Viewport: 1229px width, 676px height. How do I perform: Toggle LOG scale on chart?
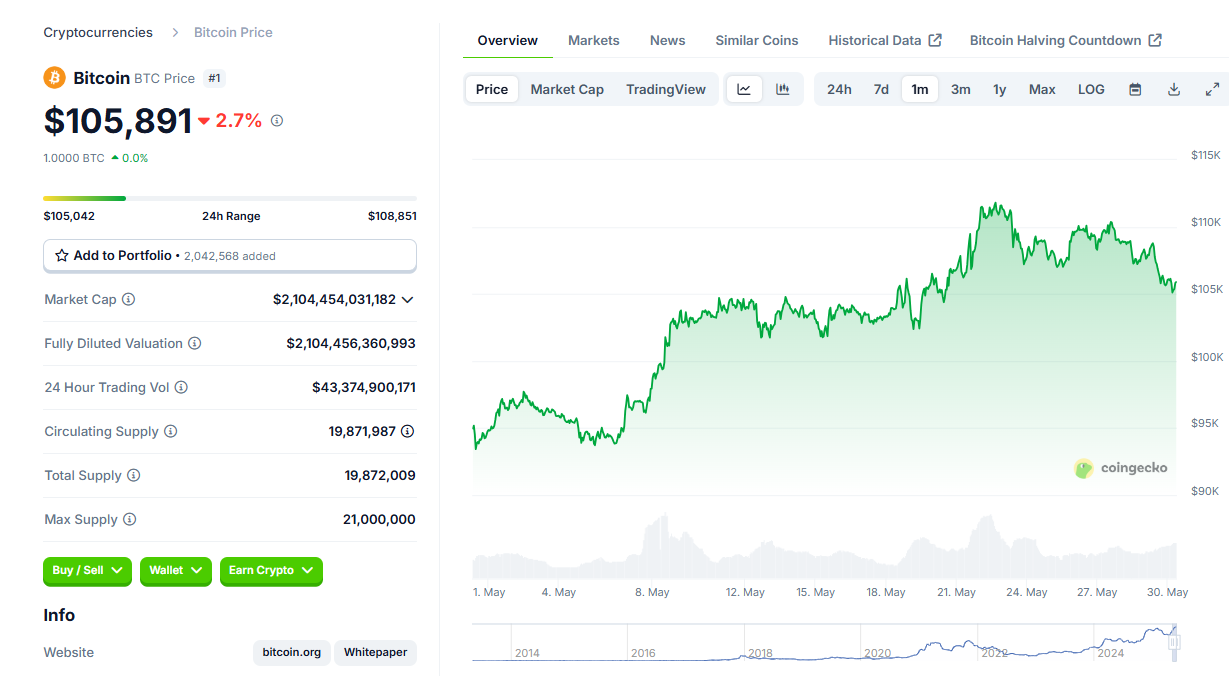1091,89
